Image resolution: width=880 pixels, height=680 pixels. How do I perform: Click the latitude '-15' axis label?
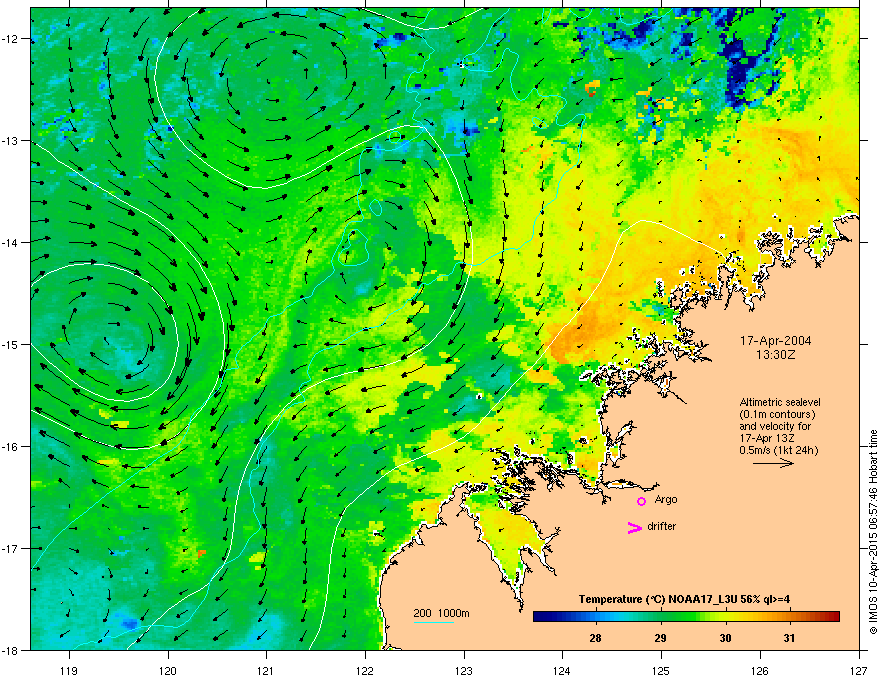pos(11,344)
